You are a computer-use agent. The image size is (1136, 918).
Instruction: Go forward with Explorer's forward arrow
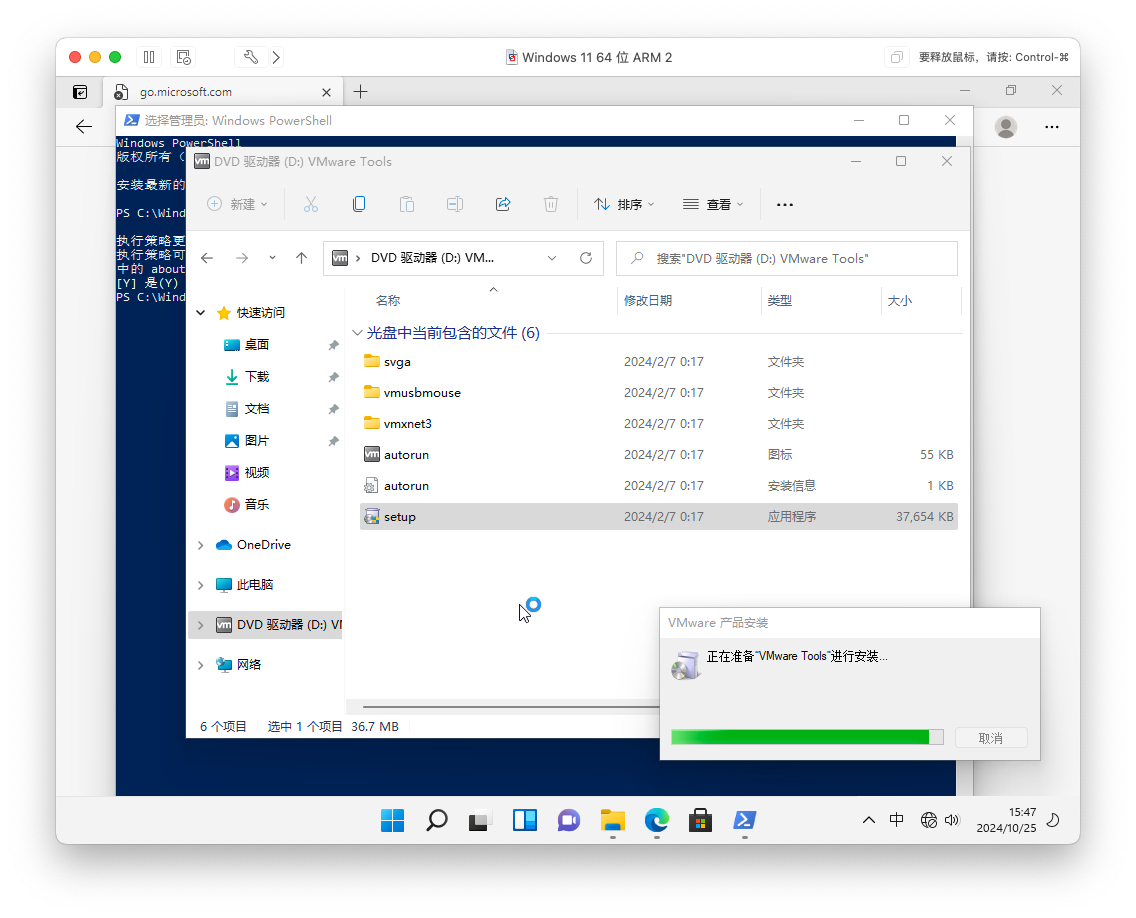pos(242,258)
